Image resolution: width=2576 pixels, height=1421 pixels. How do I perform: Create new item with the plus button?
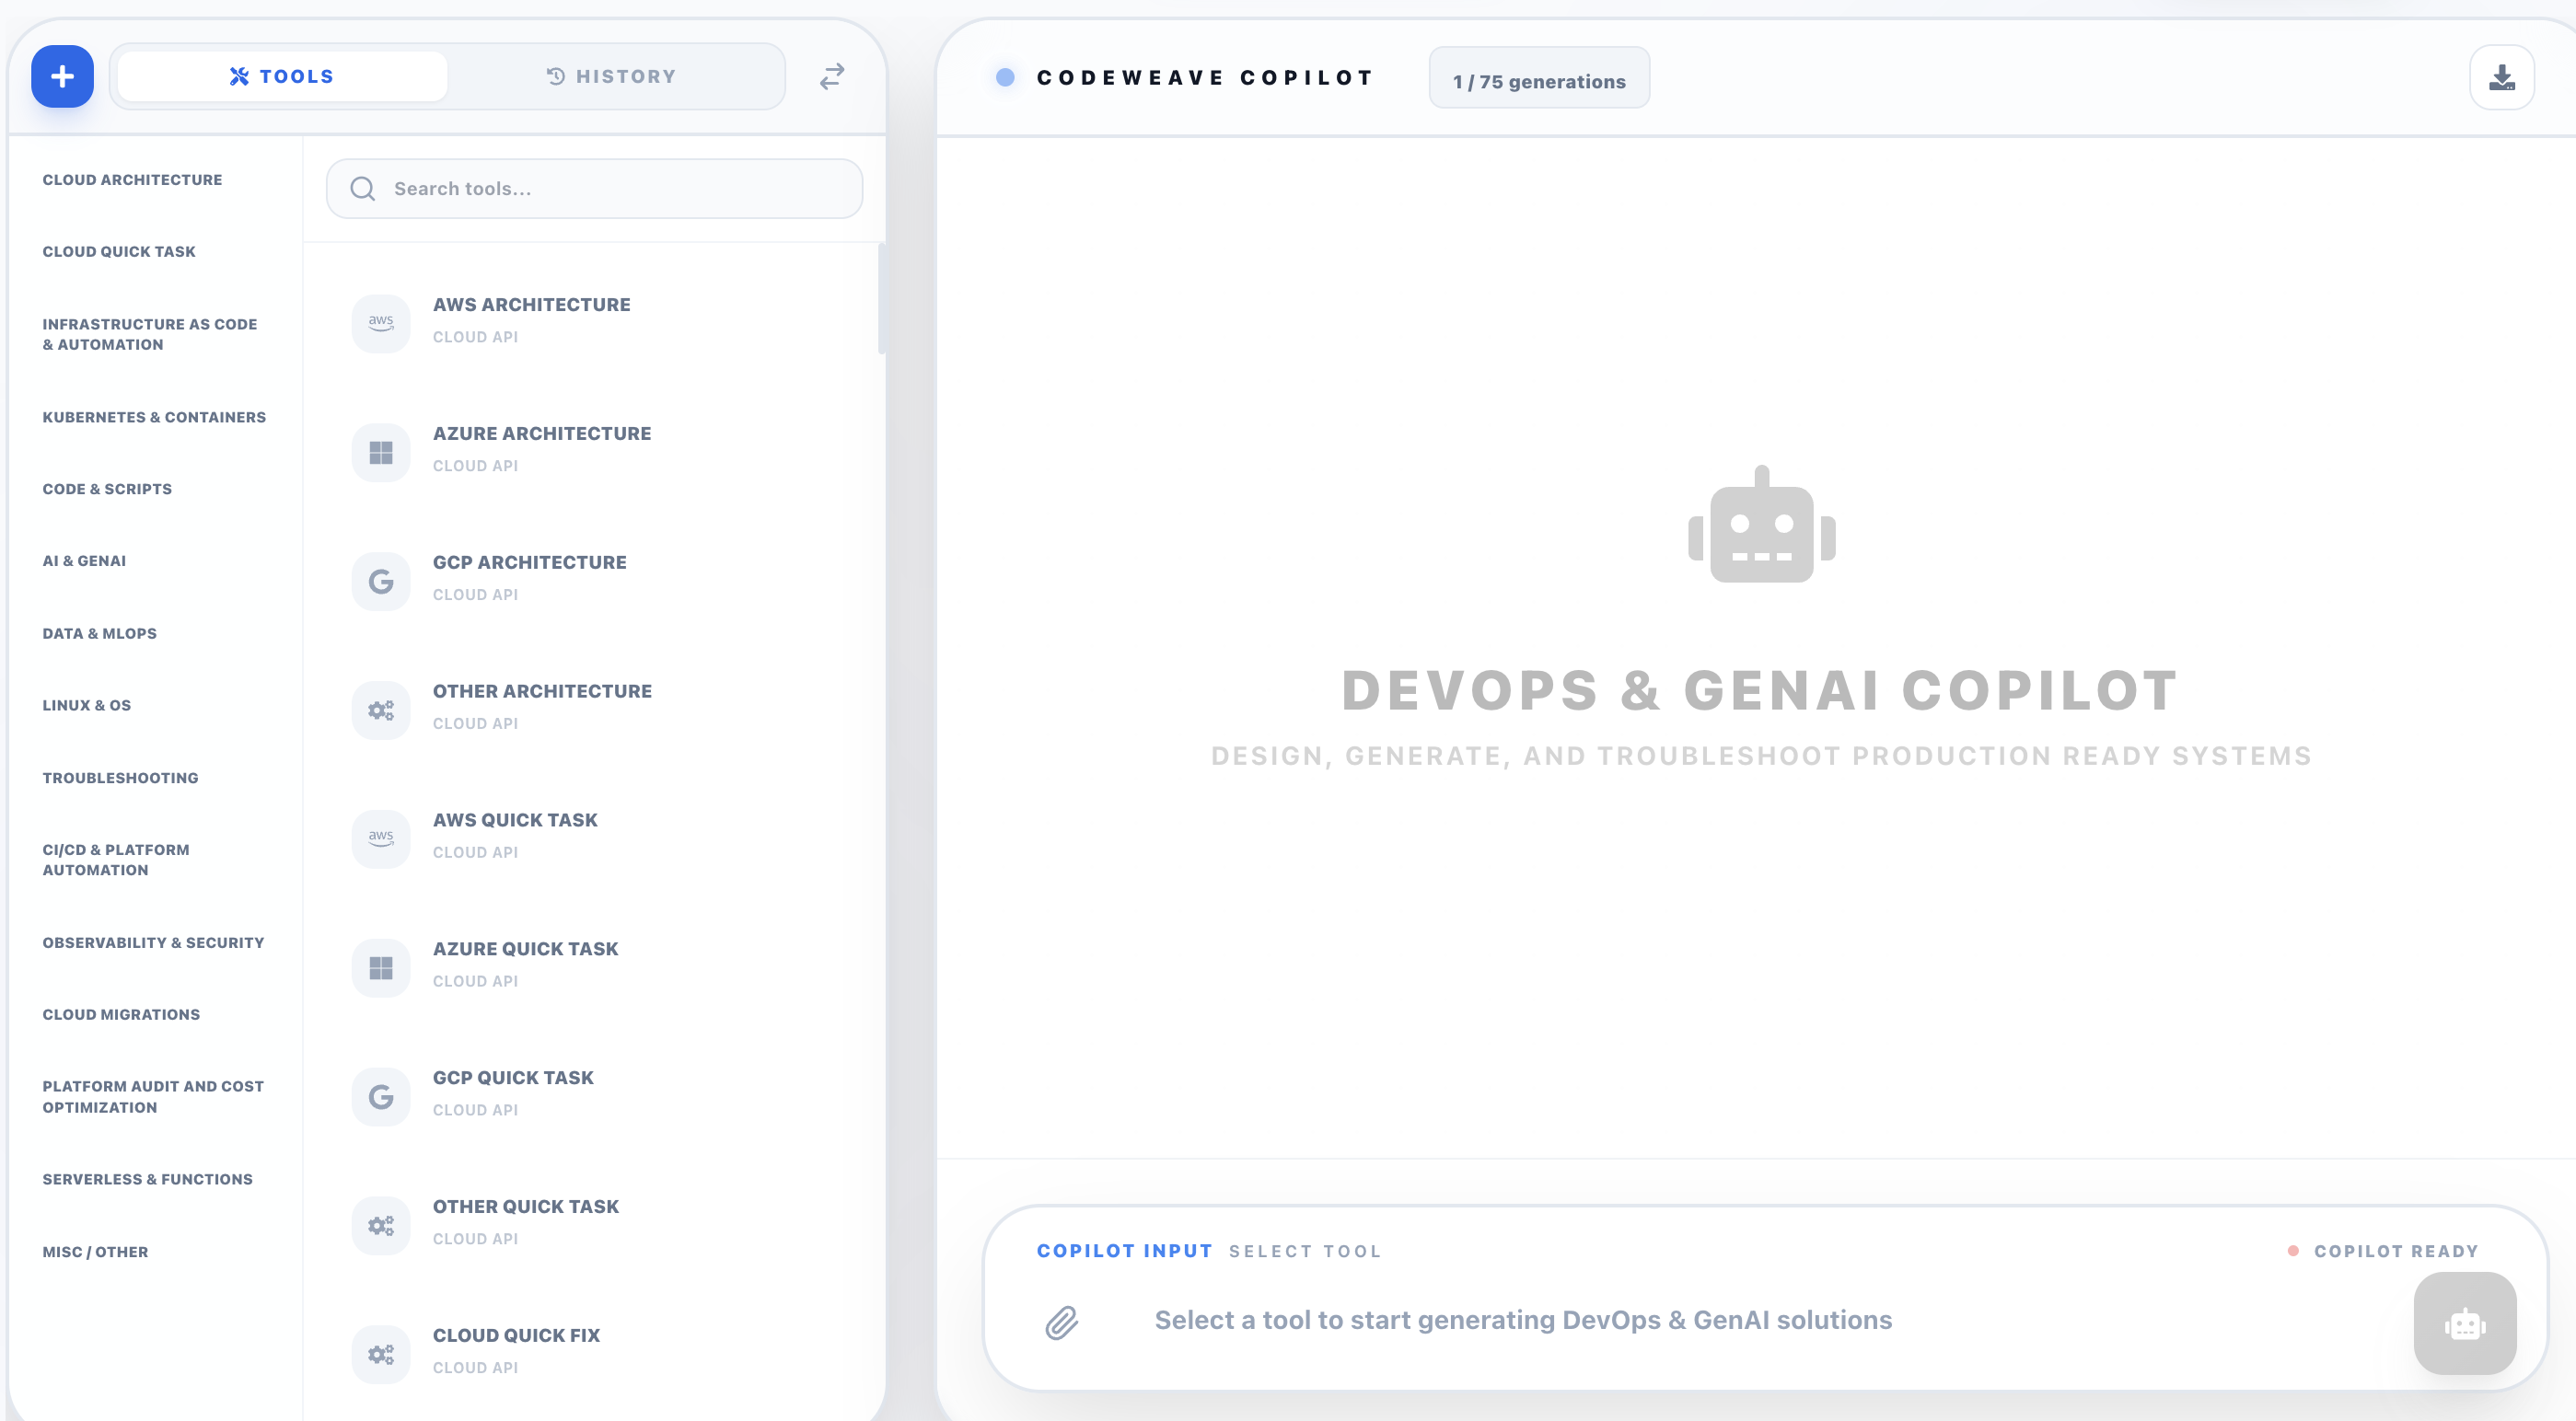click(x=61, y=76)
